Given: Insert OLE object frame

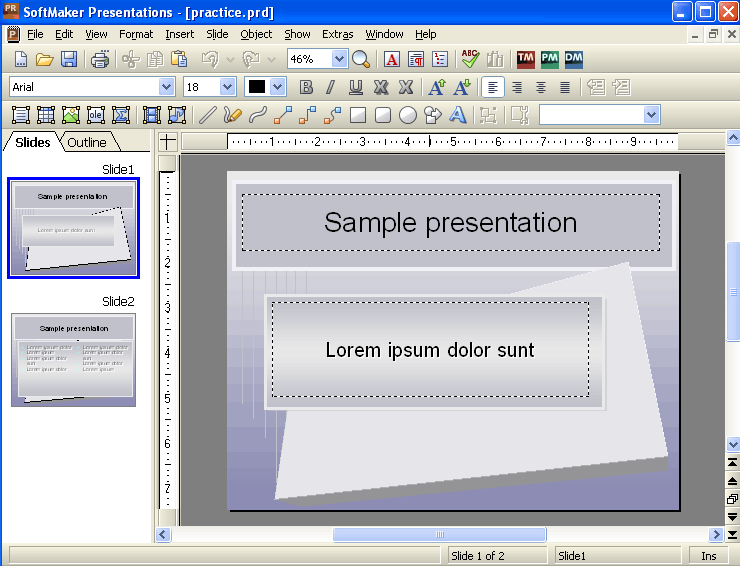Looking at the screenshot, I should click(x=96, y=115).
